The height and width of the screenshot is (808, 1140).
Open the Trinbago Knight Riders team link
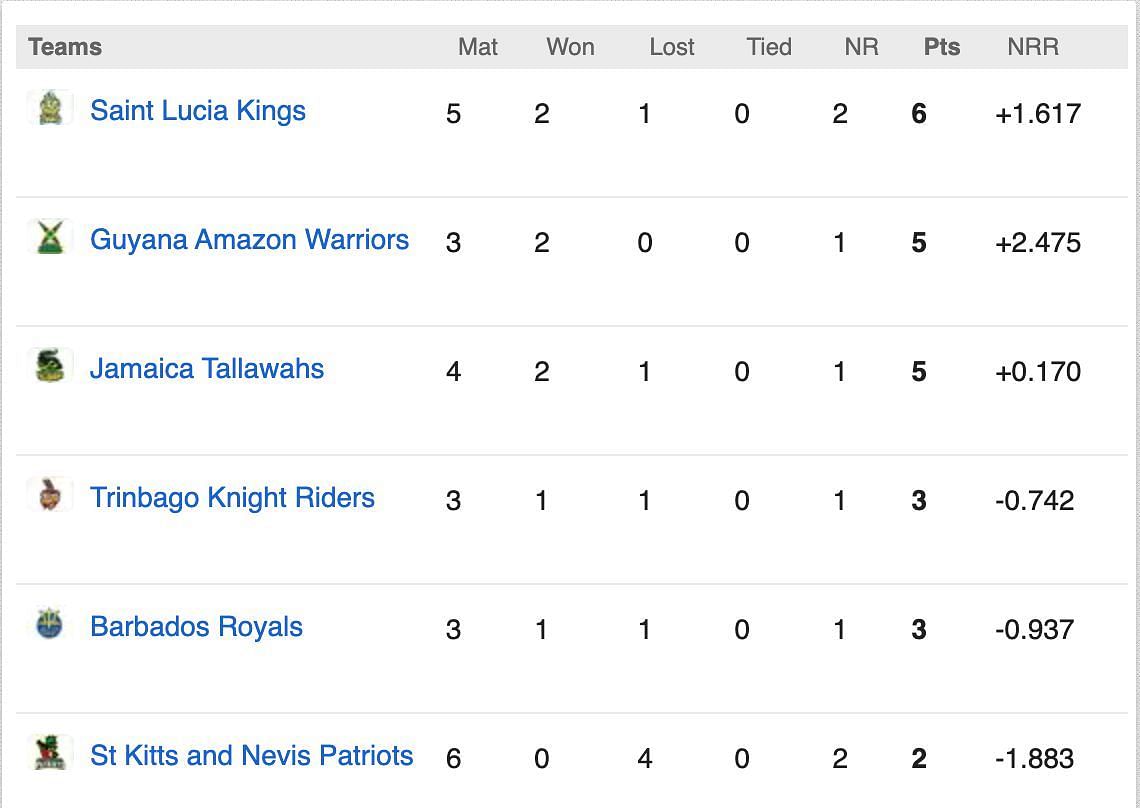pos(233,497)
